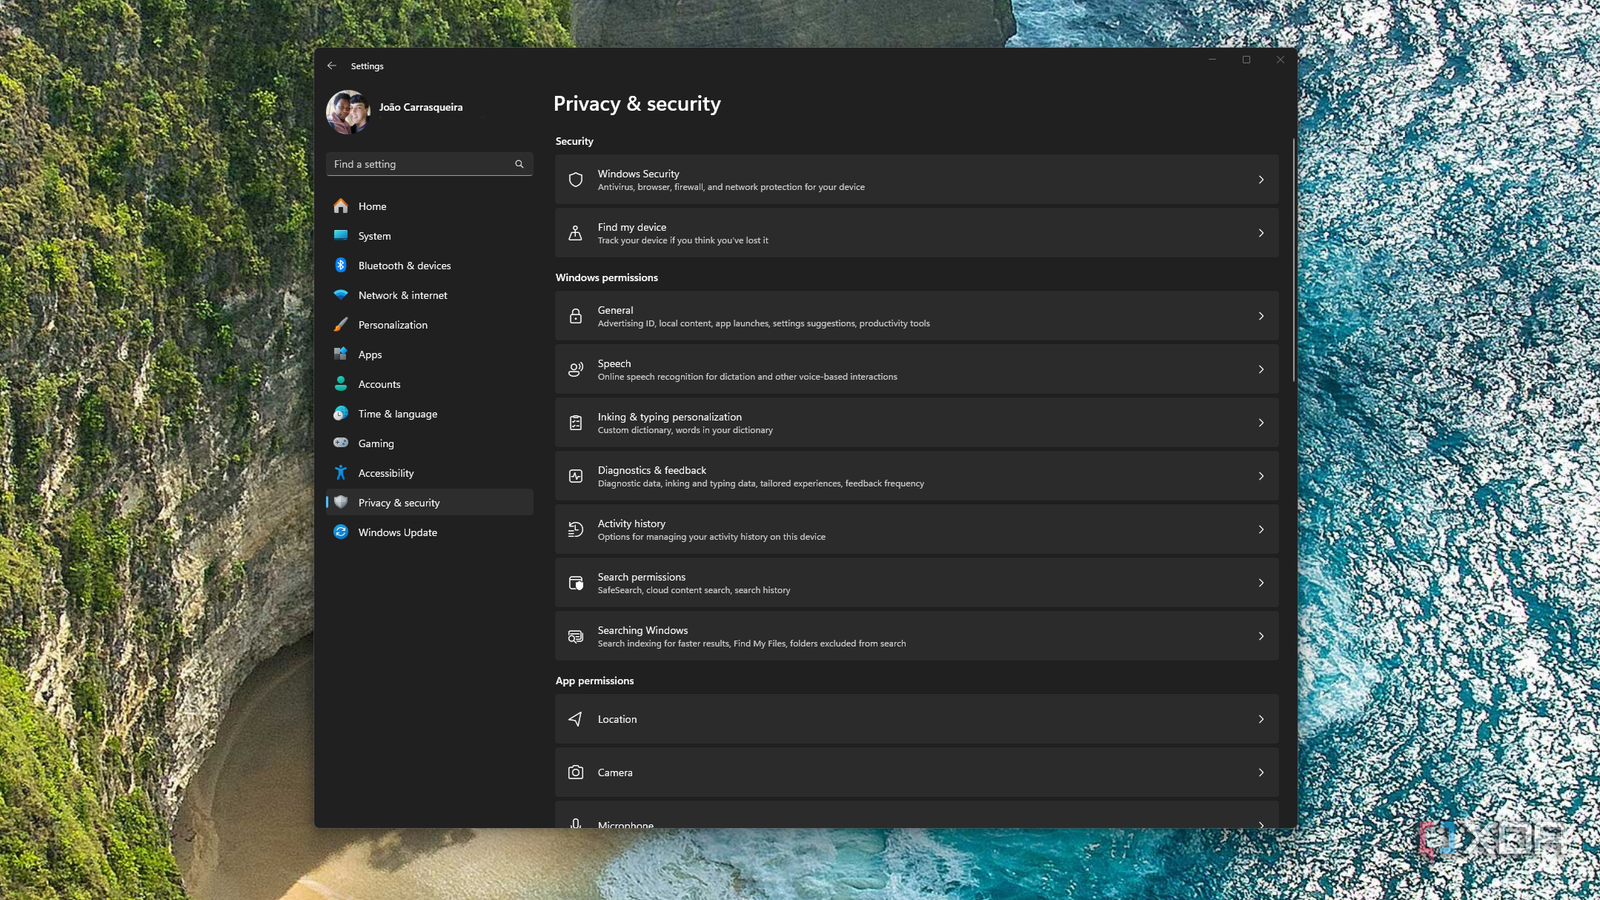Open the Personalization sidebar section
The image size is (1600, 900).
click(392, 325)
